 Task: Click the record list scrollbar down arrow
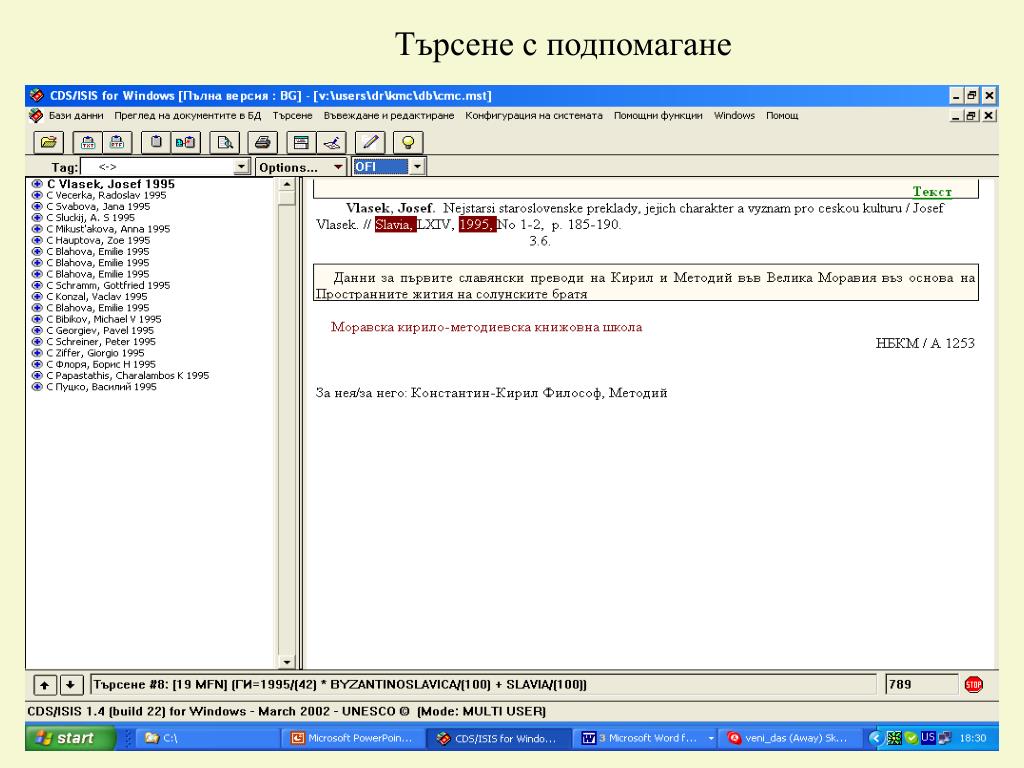[x=286, y=662]
